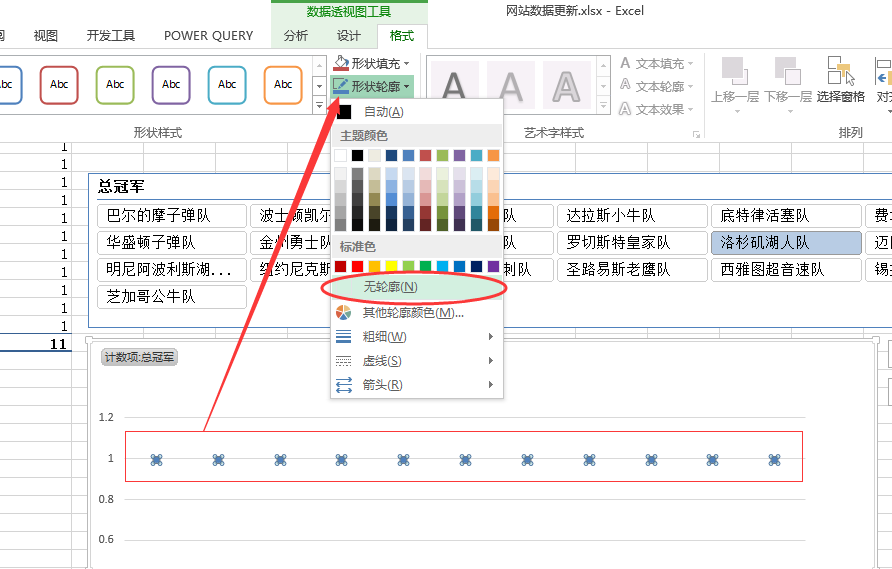Select slicer item 达拉斯小牛队
Image resolution: width=892 pixels, height=569 pixels.
click(x=632, y=216)
